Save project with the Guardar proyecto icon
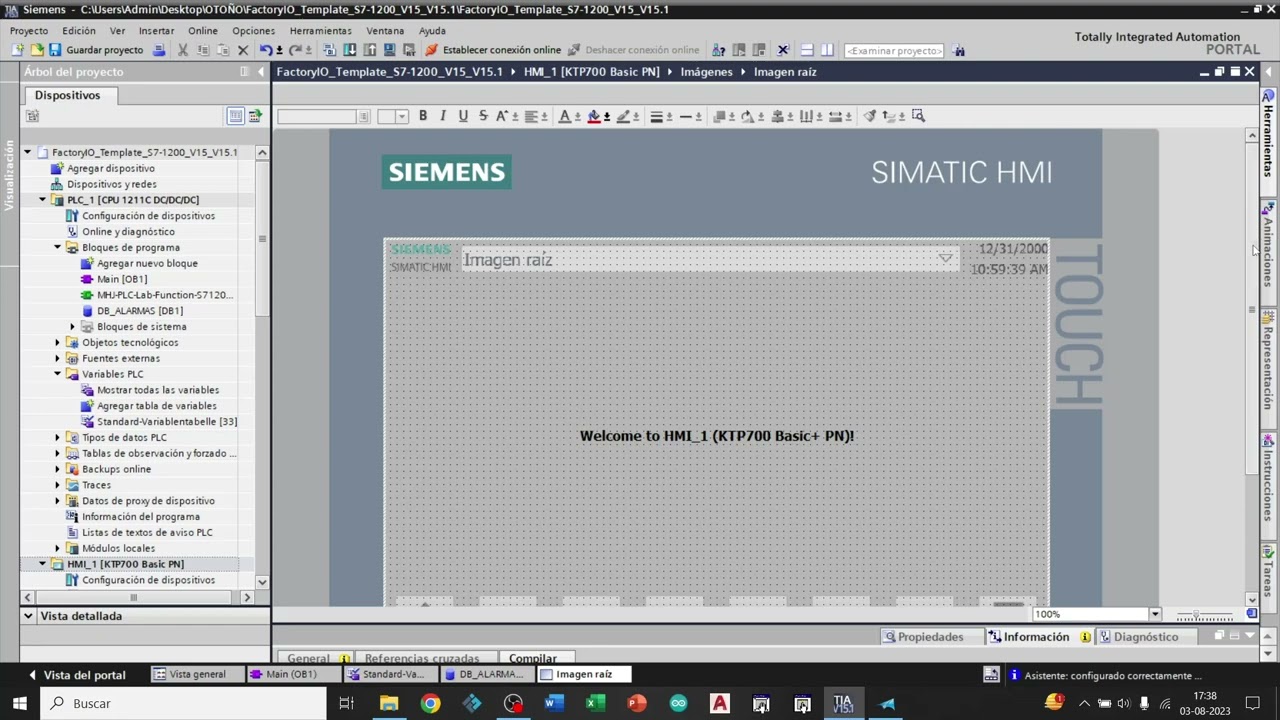The width and height of the screenshot is (1280, 720). coord(55,50)
